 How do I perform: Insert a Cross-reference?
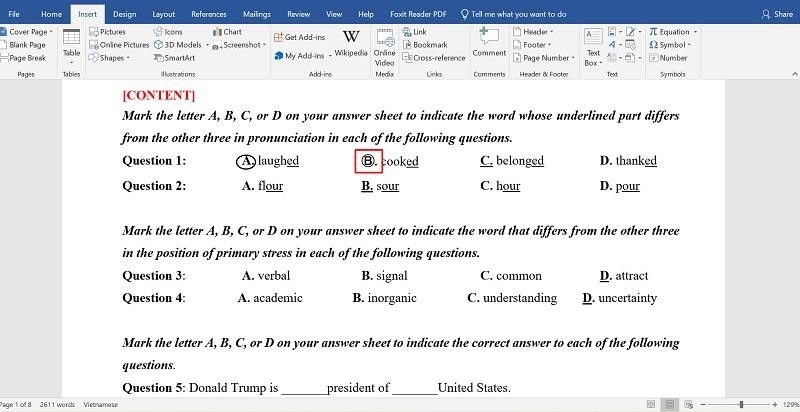434,58
